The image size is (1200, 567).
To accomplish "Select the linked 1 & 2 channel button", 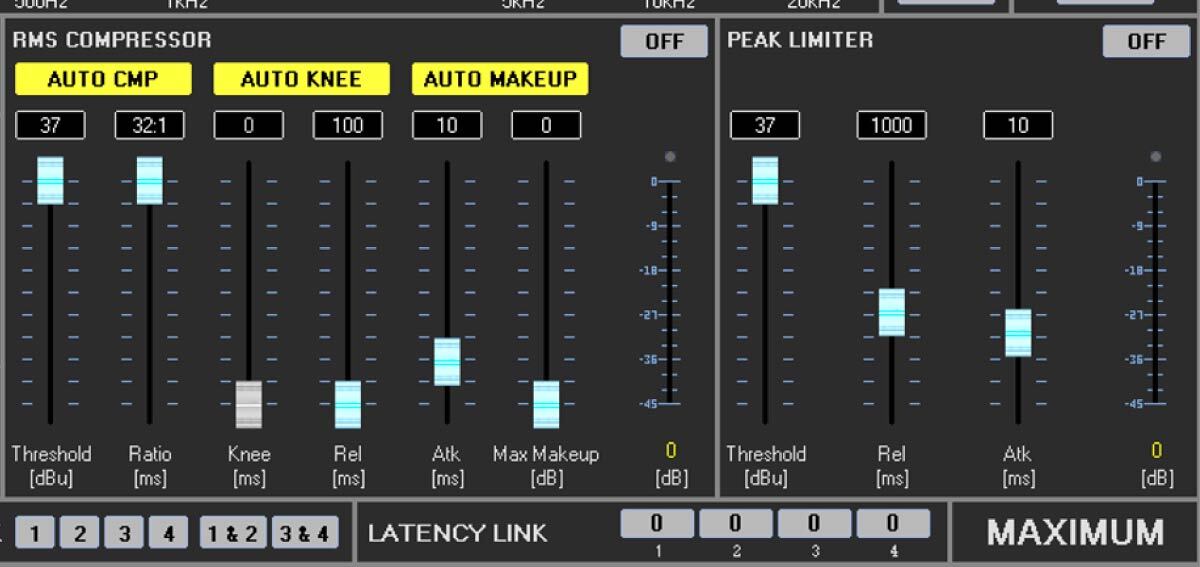I will coord(233,533).
